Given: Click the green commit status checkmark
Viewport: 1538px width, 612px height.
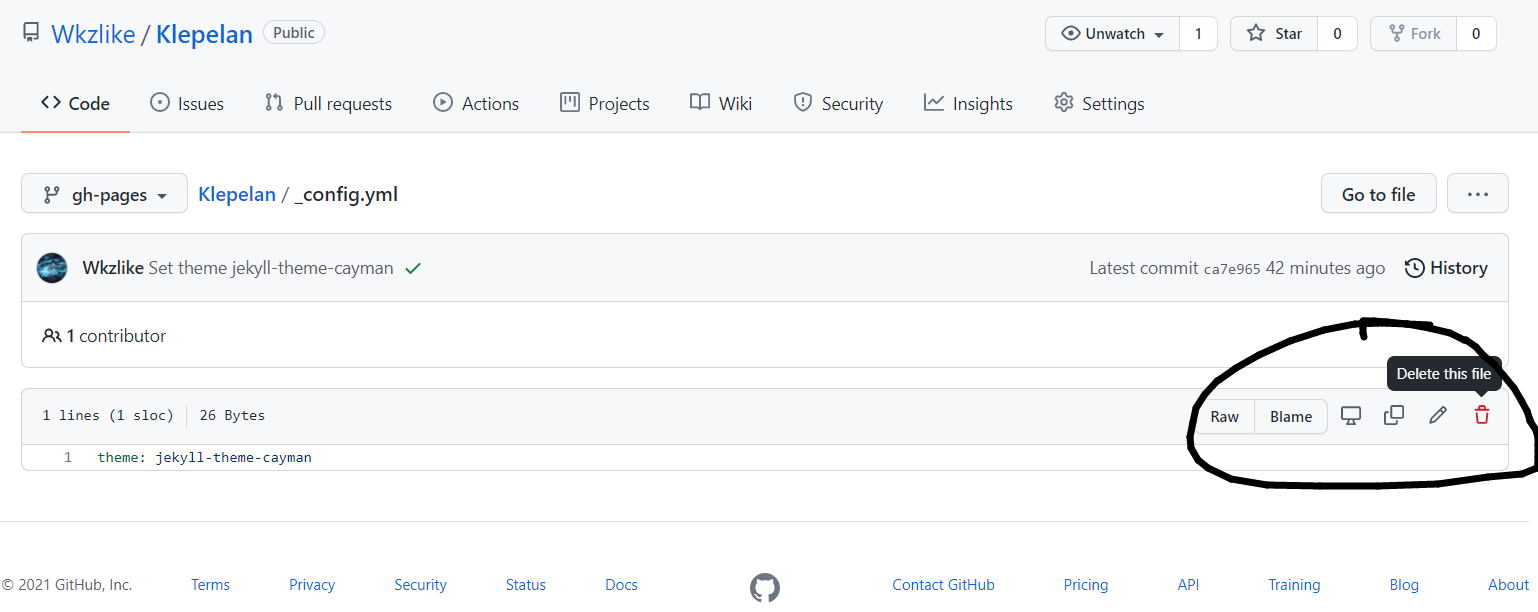Looking at the screenshot, I should point(413,268).
